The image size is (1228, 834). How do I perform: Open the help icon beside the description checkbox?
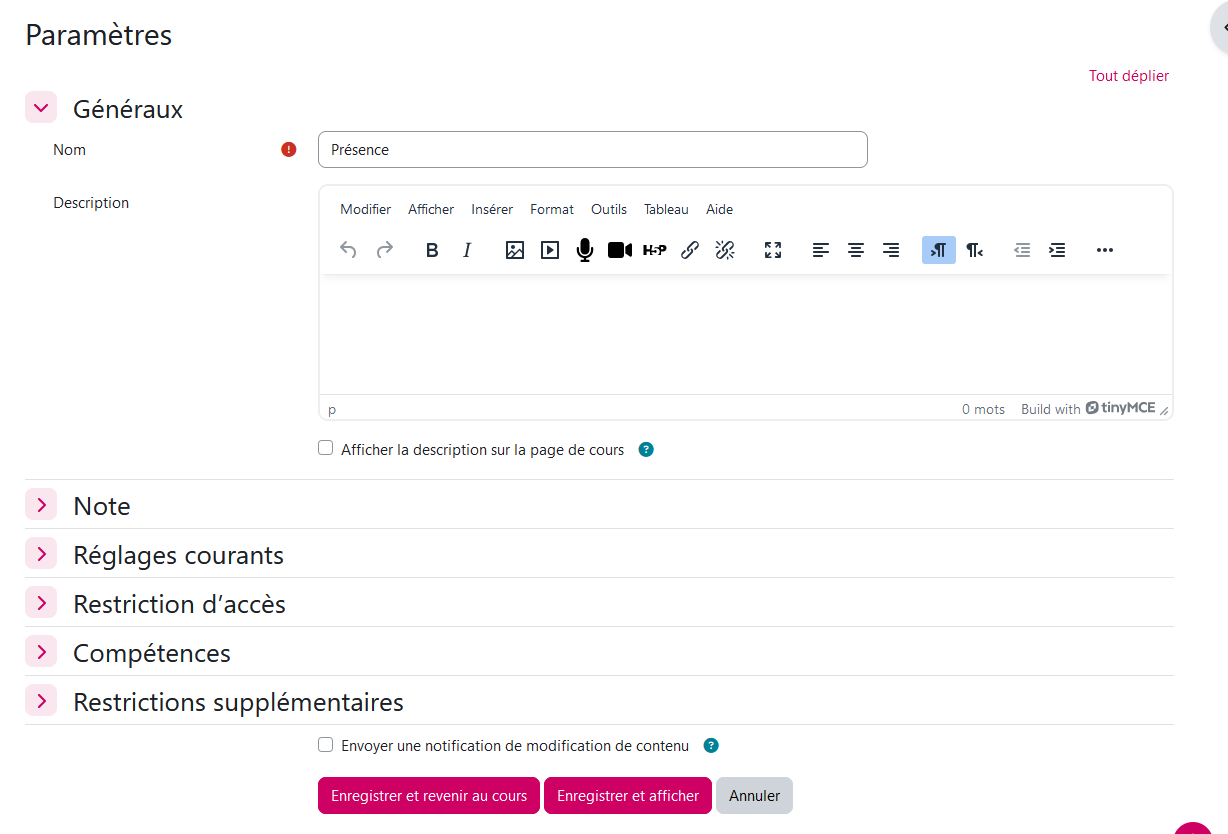tap(646, 450)
